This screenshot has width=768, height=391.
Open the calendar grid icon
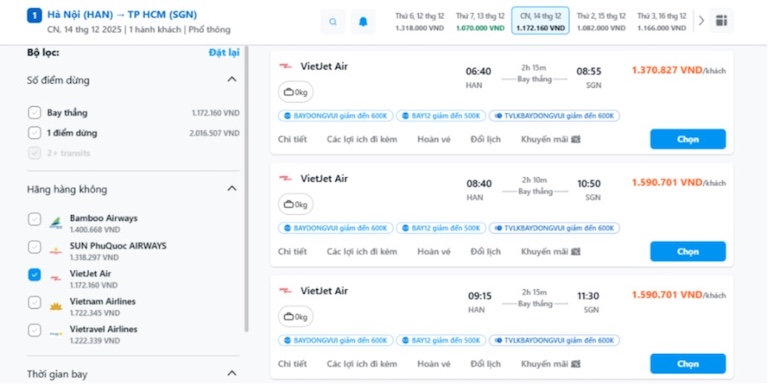pyautogui.click(x=721, y=21)
